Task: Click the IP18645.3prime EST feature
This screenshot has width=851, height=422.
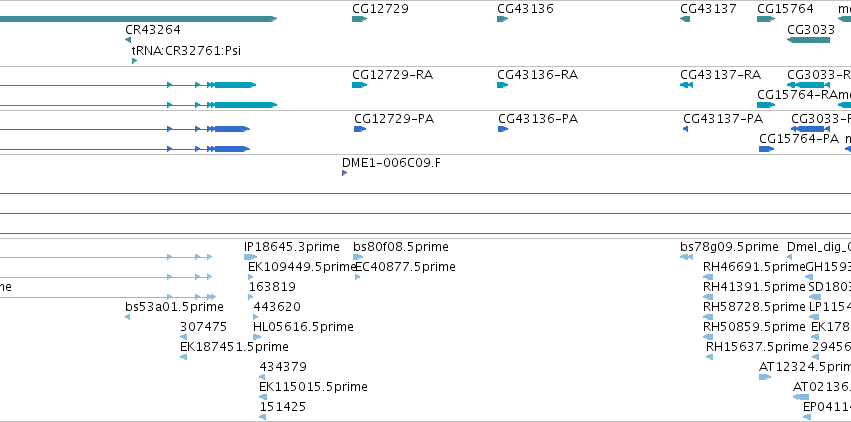Action: click(x=250, y=257)
